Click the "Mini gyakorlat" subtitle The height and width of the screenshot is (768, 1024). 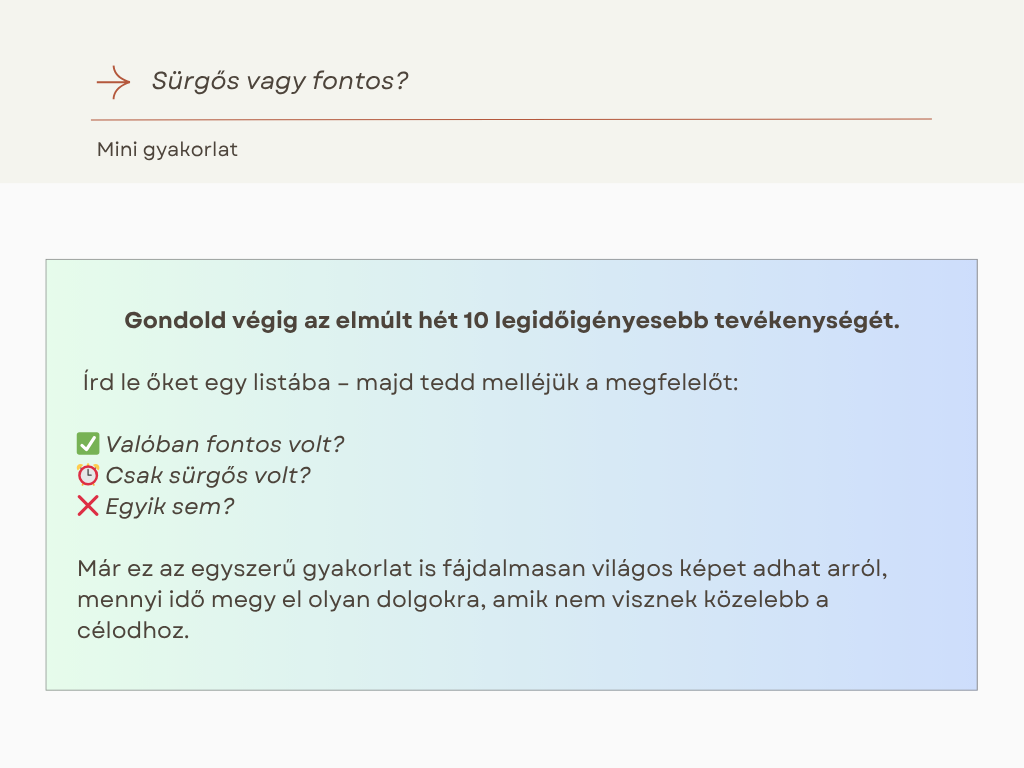(x=167, y=150)
